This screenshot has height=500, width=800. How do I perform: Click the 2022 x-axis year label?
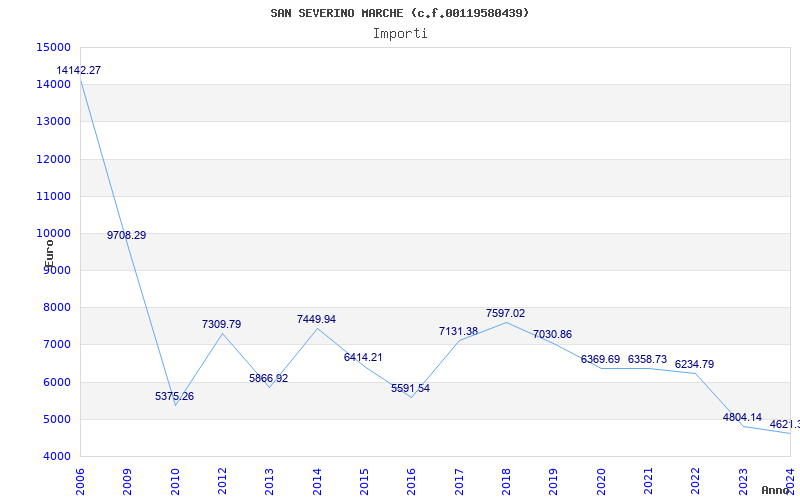point(695,482)
